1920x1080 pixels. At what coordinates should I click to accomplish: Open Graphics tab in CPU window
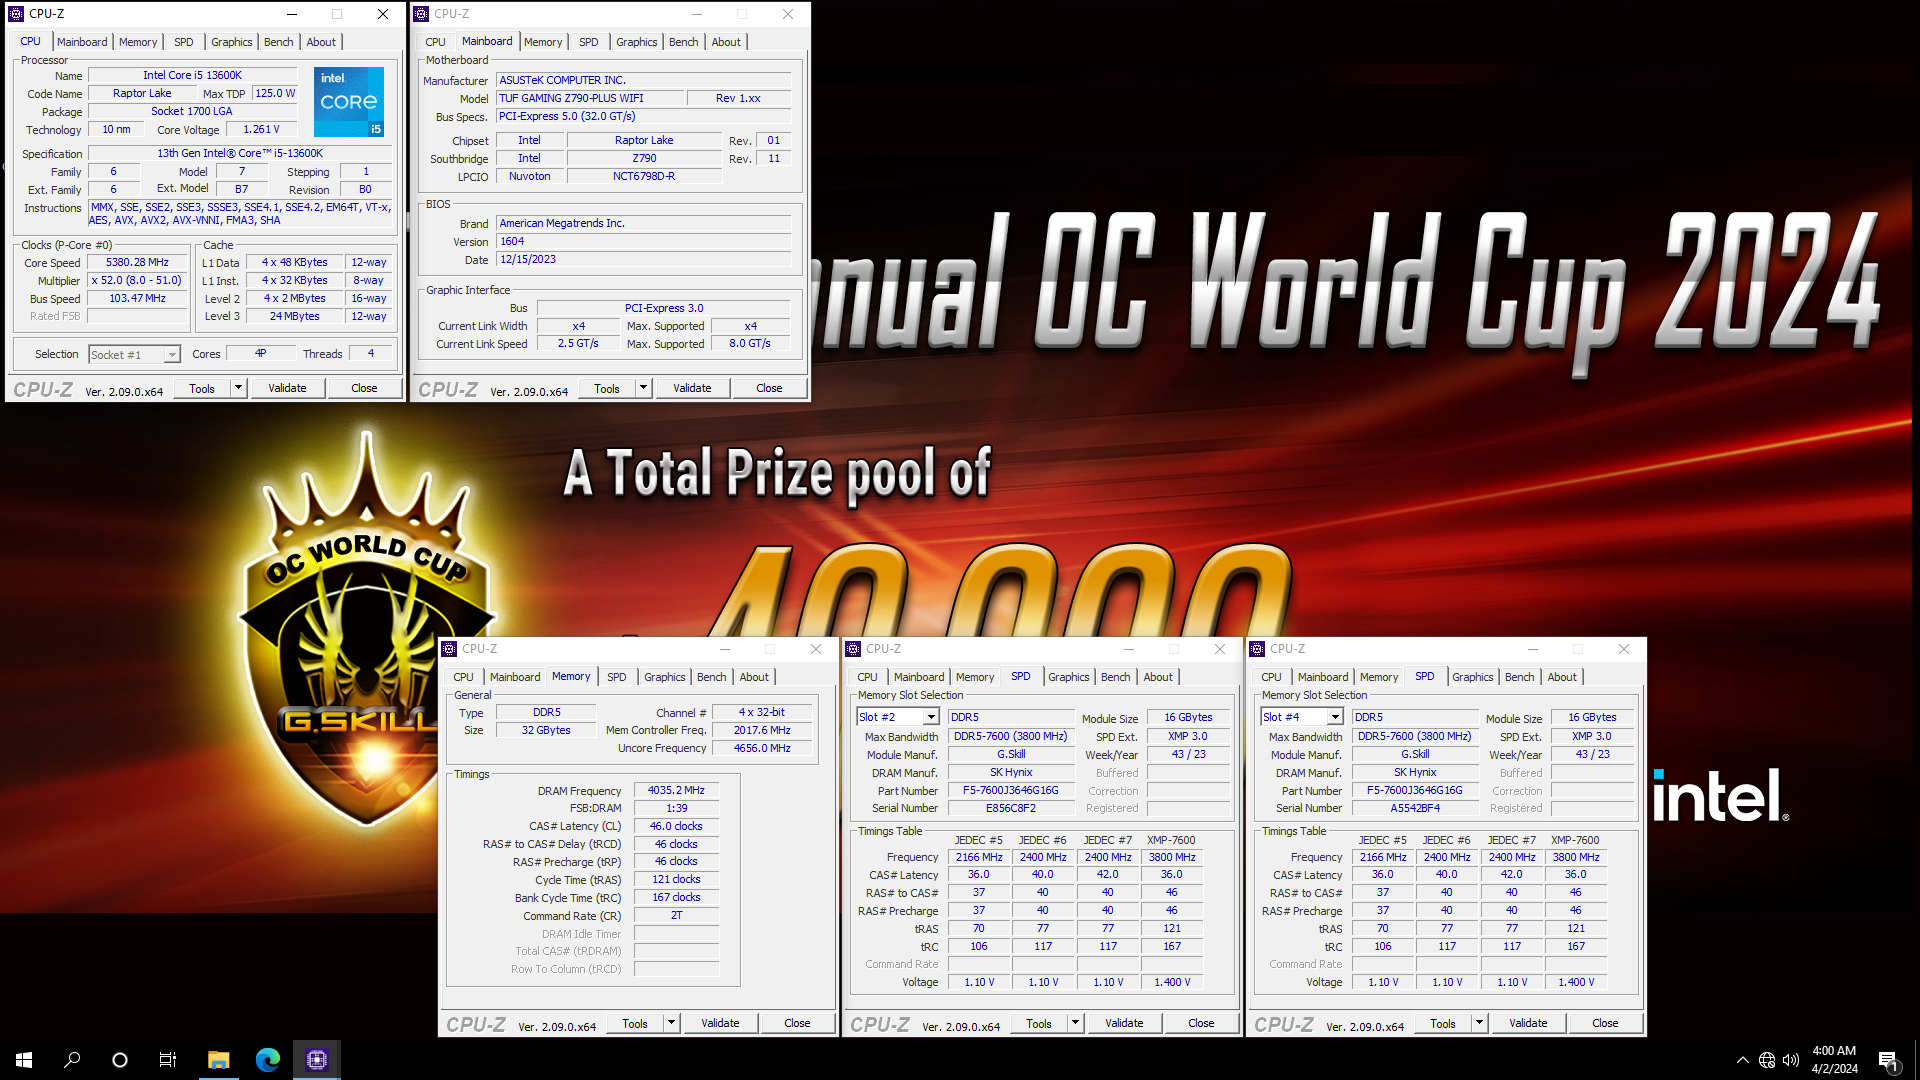[232, 42]
